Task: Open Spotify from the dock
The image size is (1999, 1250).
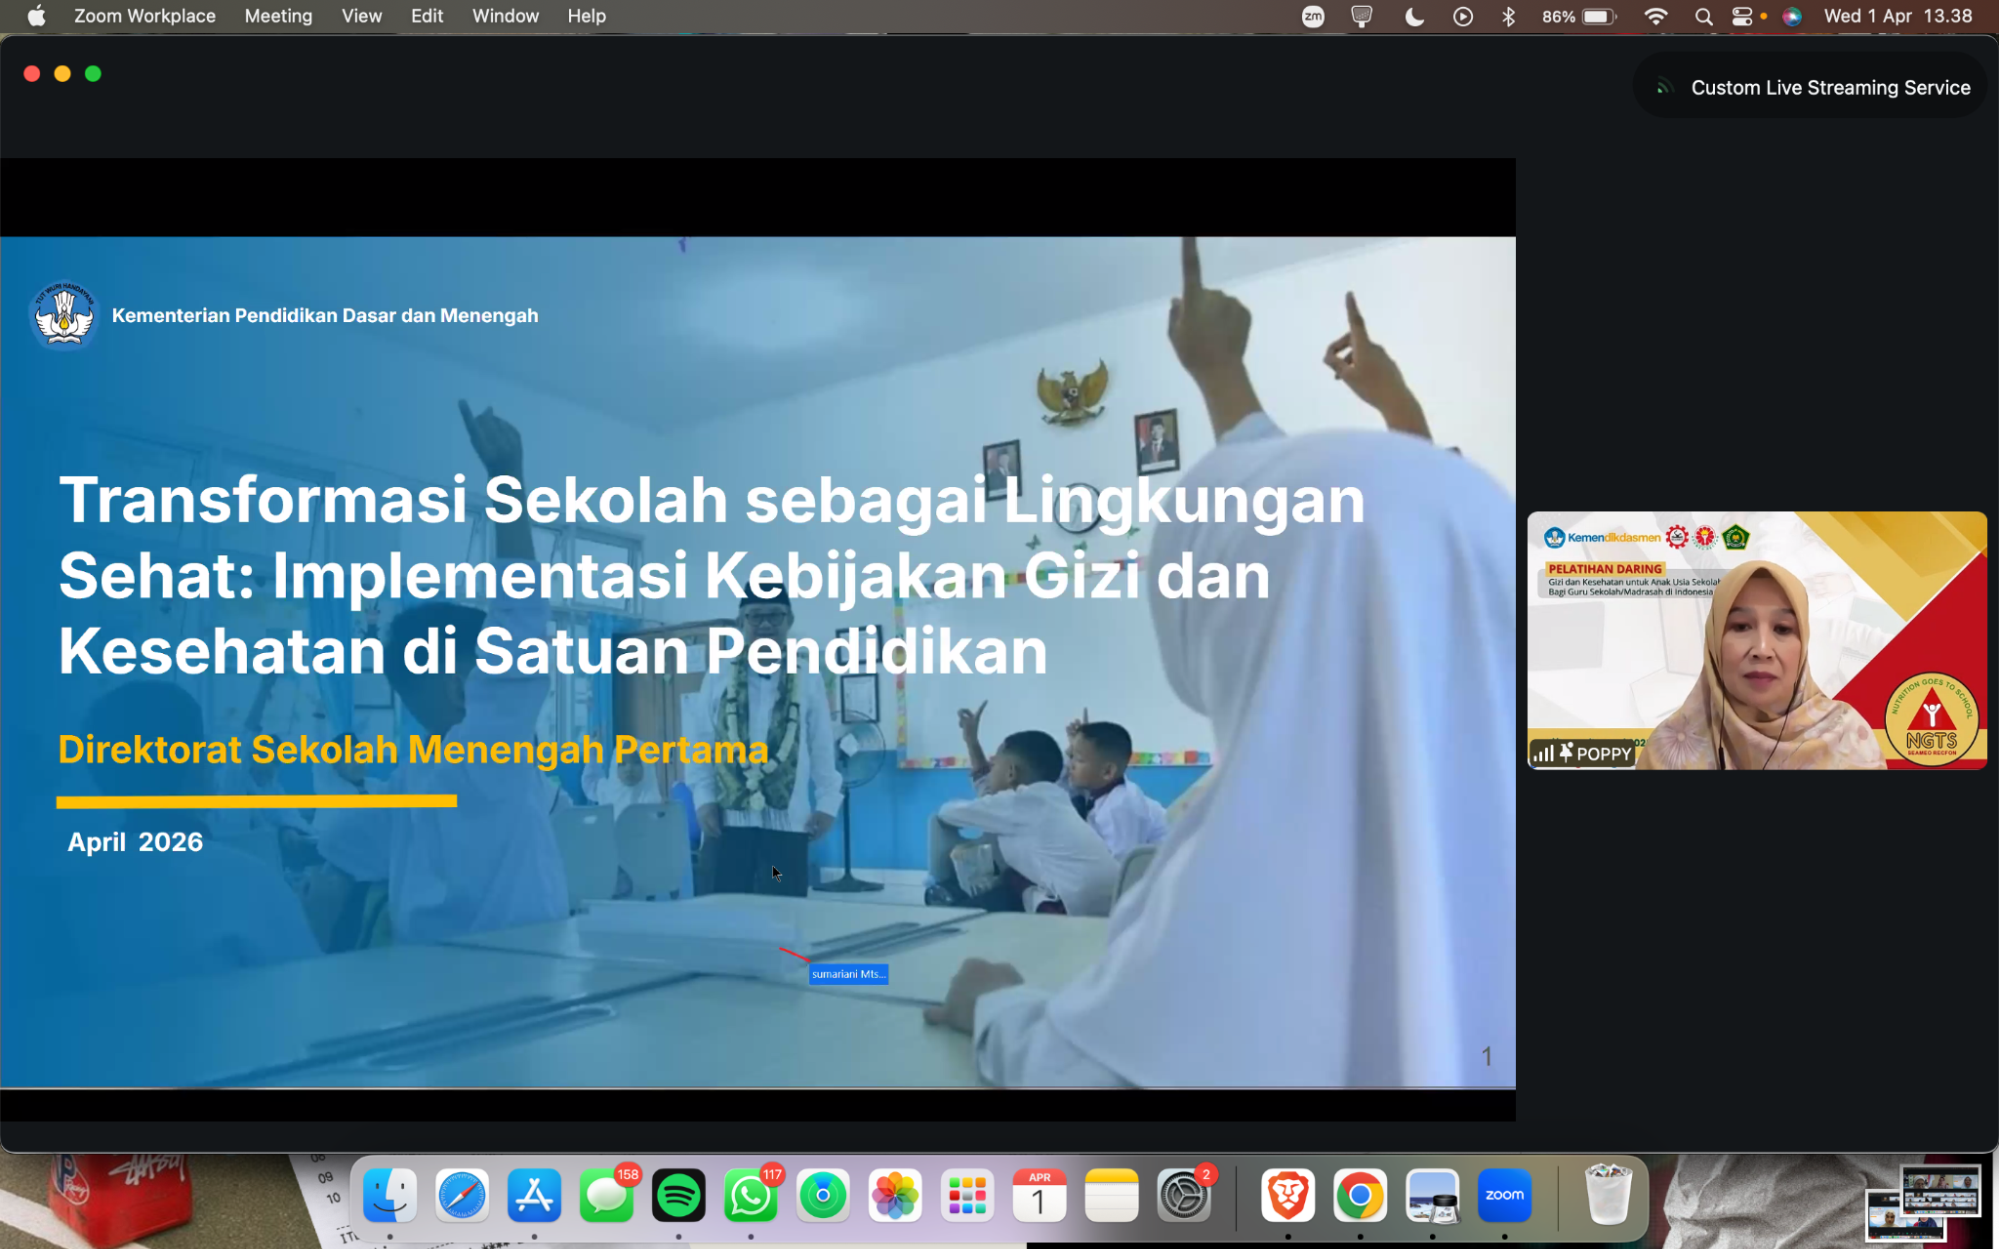Action: click(678, 1195)
